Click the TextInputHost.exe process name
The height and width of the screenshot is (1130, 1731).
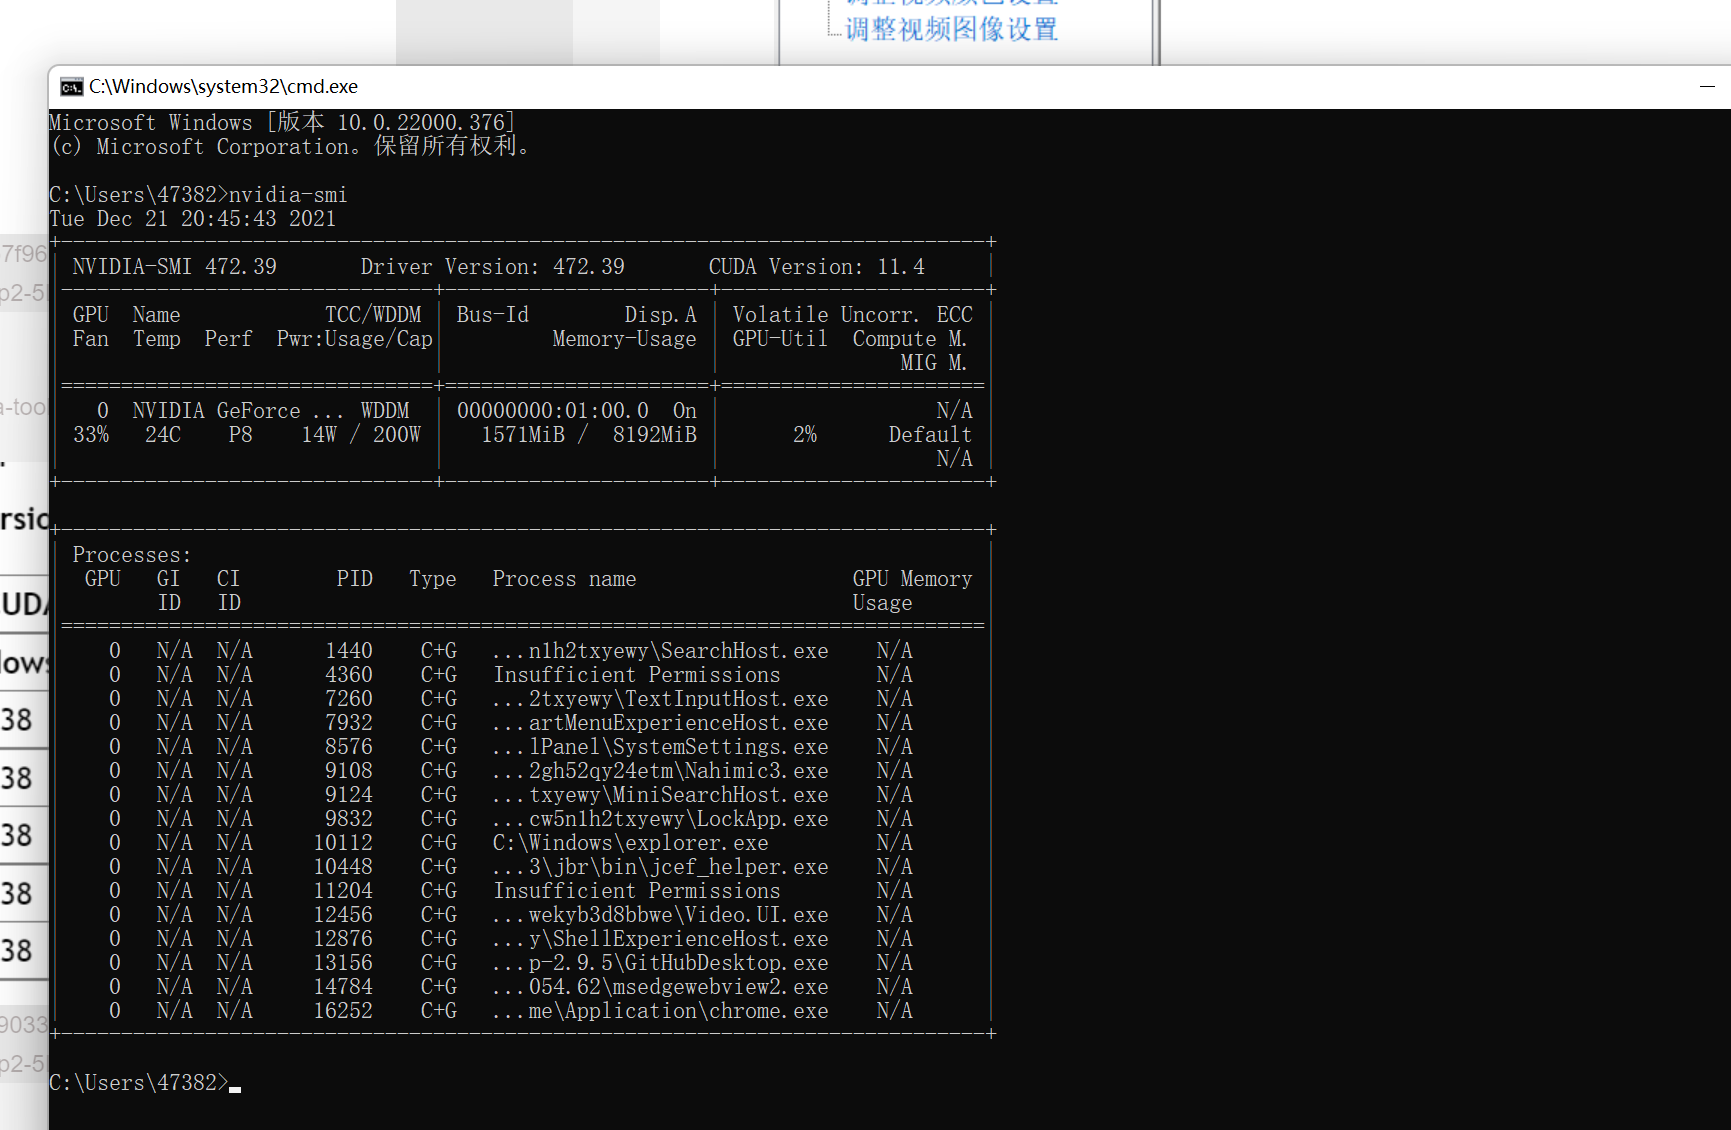tap(660, 699)
